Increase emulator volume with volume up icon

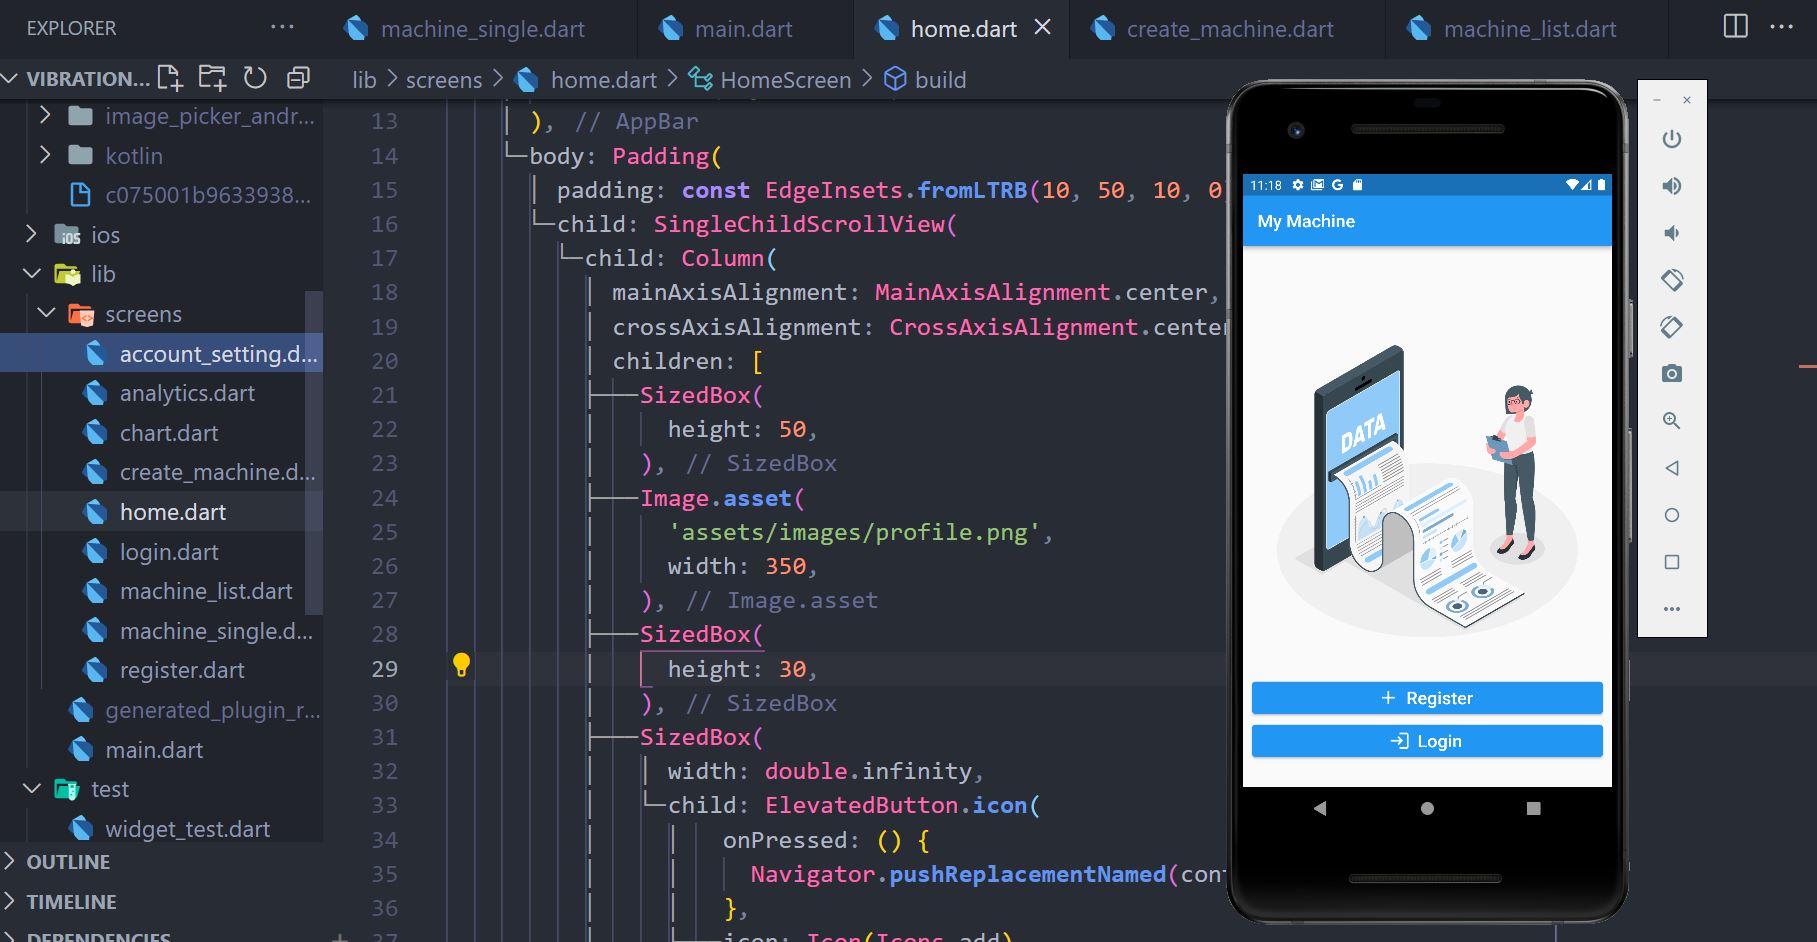[x=1671, y=186]
